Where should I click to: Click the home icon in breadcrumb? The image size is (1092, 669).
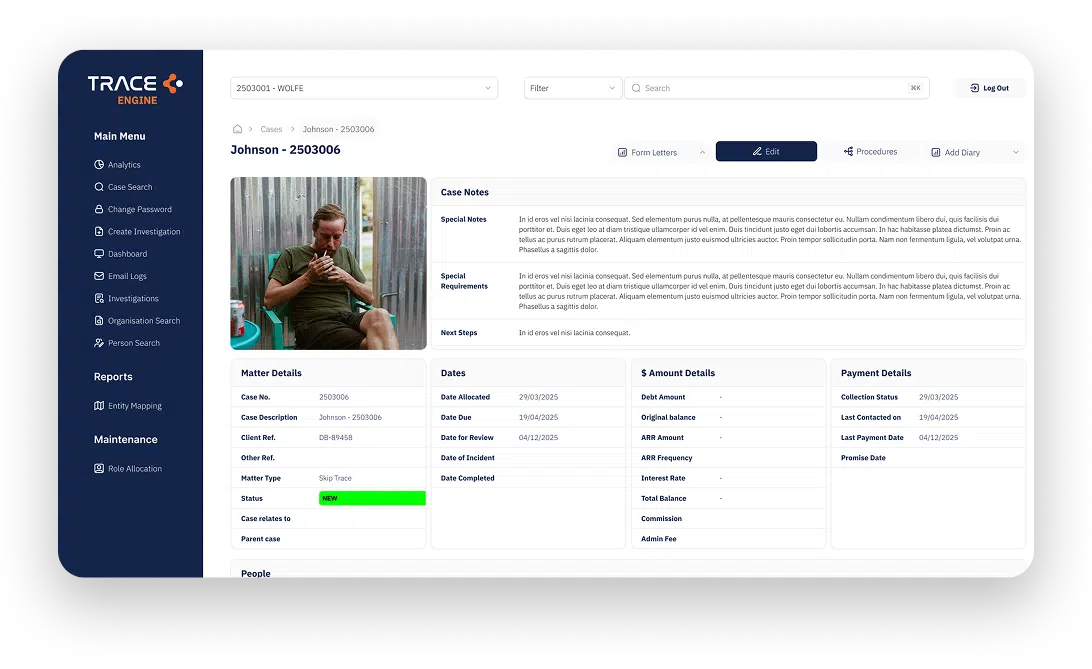coord(237,129)
